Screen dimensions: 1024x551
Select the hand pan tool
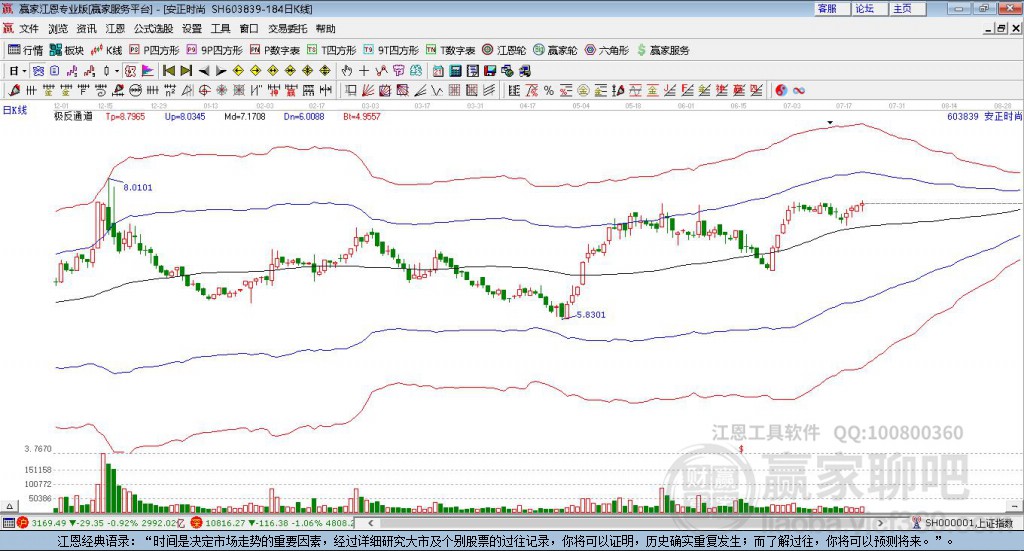click(347, 71)
